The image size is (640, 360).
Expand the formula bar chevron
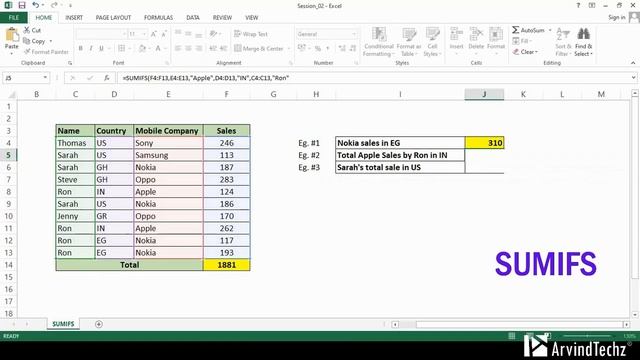click(633, 78)
